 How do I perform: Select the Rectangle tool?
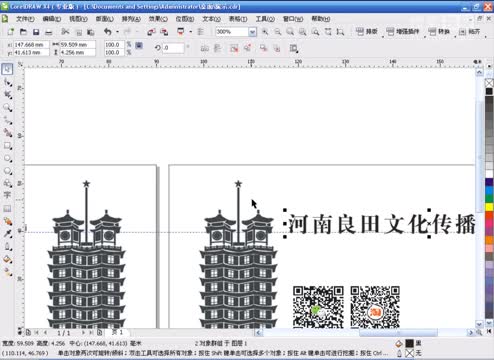pyautogui.click(x=7, y=146)
